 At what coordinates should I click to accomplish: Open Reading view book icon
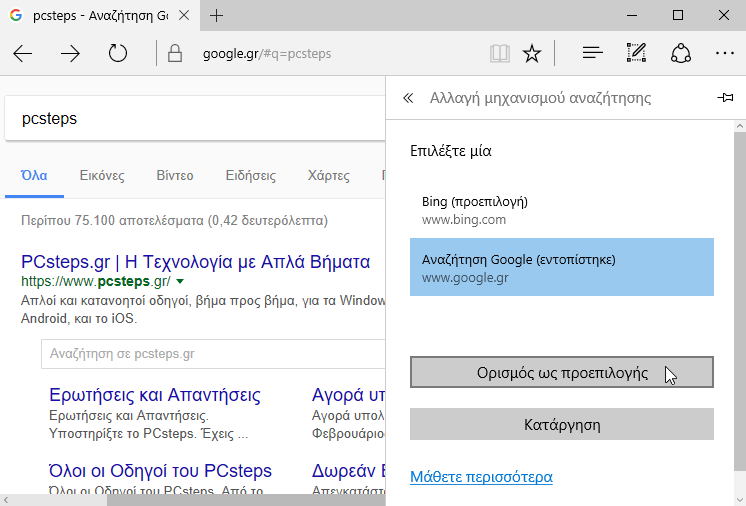point(500,54)
